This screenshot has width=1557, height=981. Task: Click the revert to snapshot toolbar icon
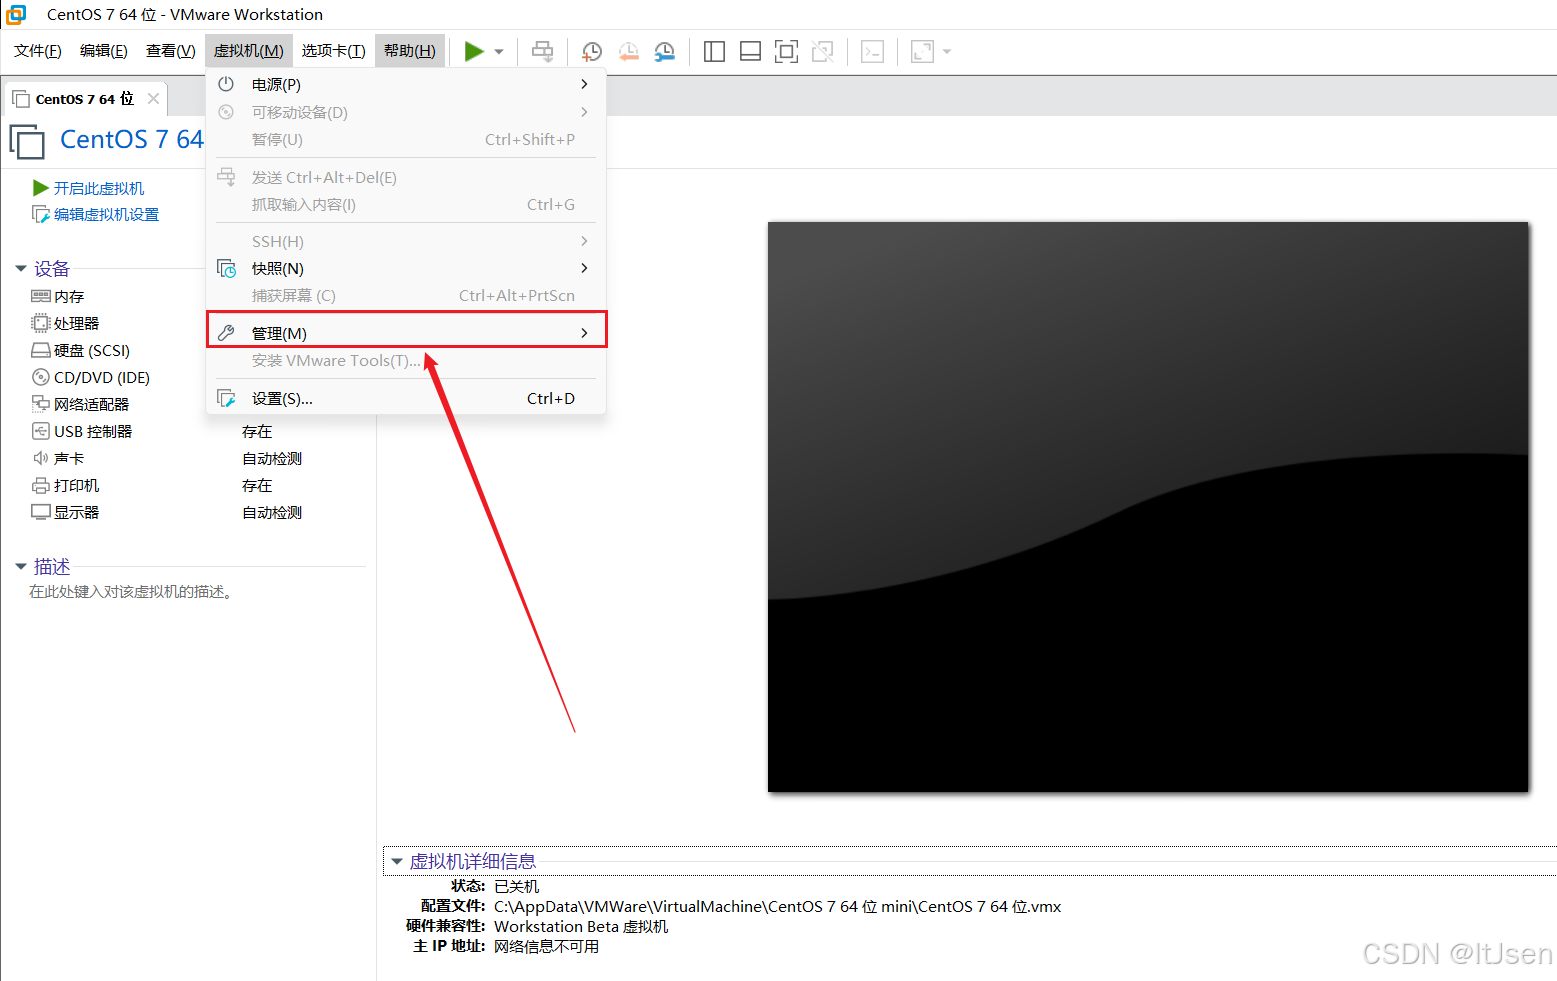[628, 51]
